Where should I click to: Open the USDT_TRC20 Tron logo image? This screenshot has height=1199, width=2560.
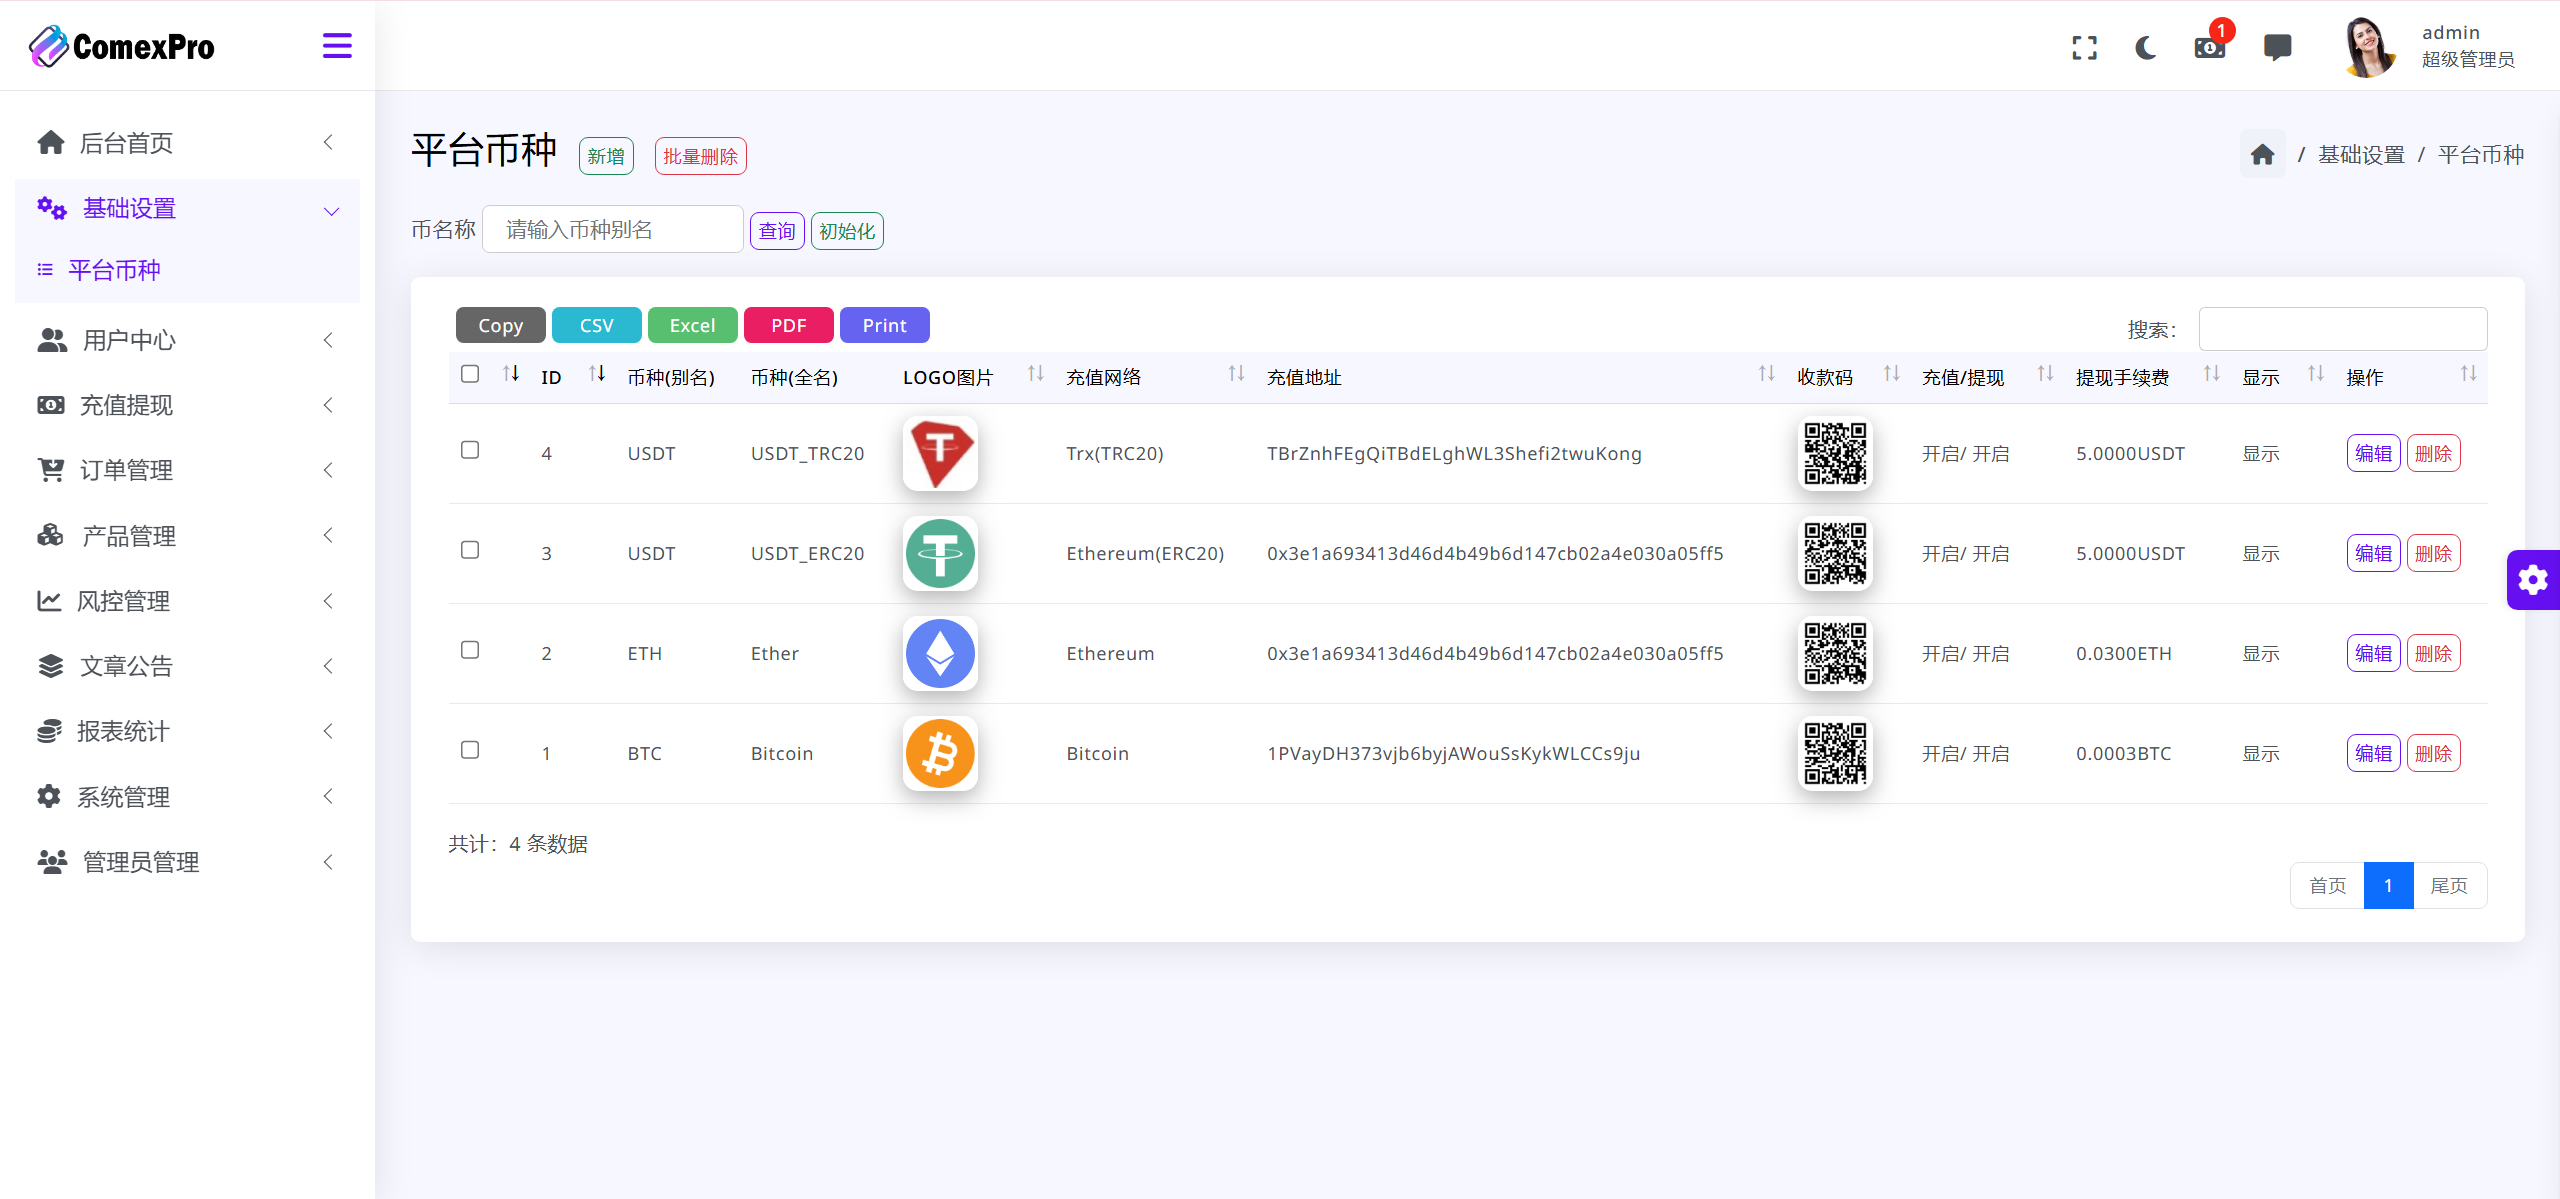[940, 454]
